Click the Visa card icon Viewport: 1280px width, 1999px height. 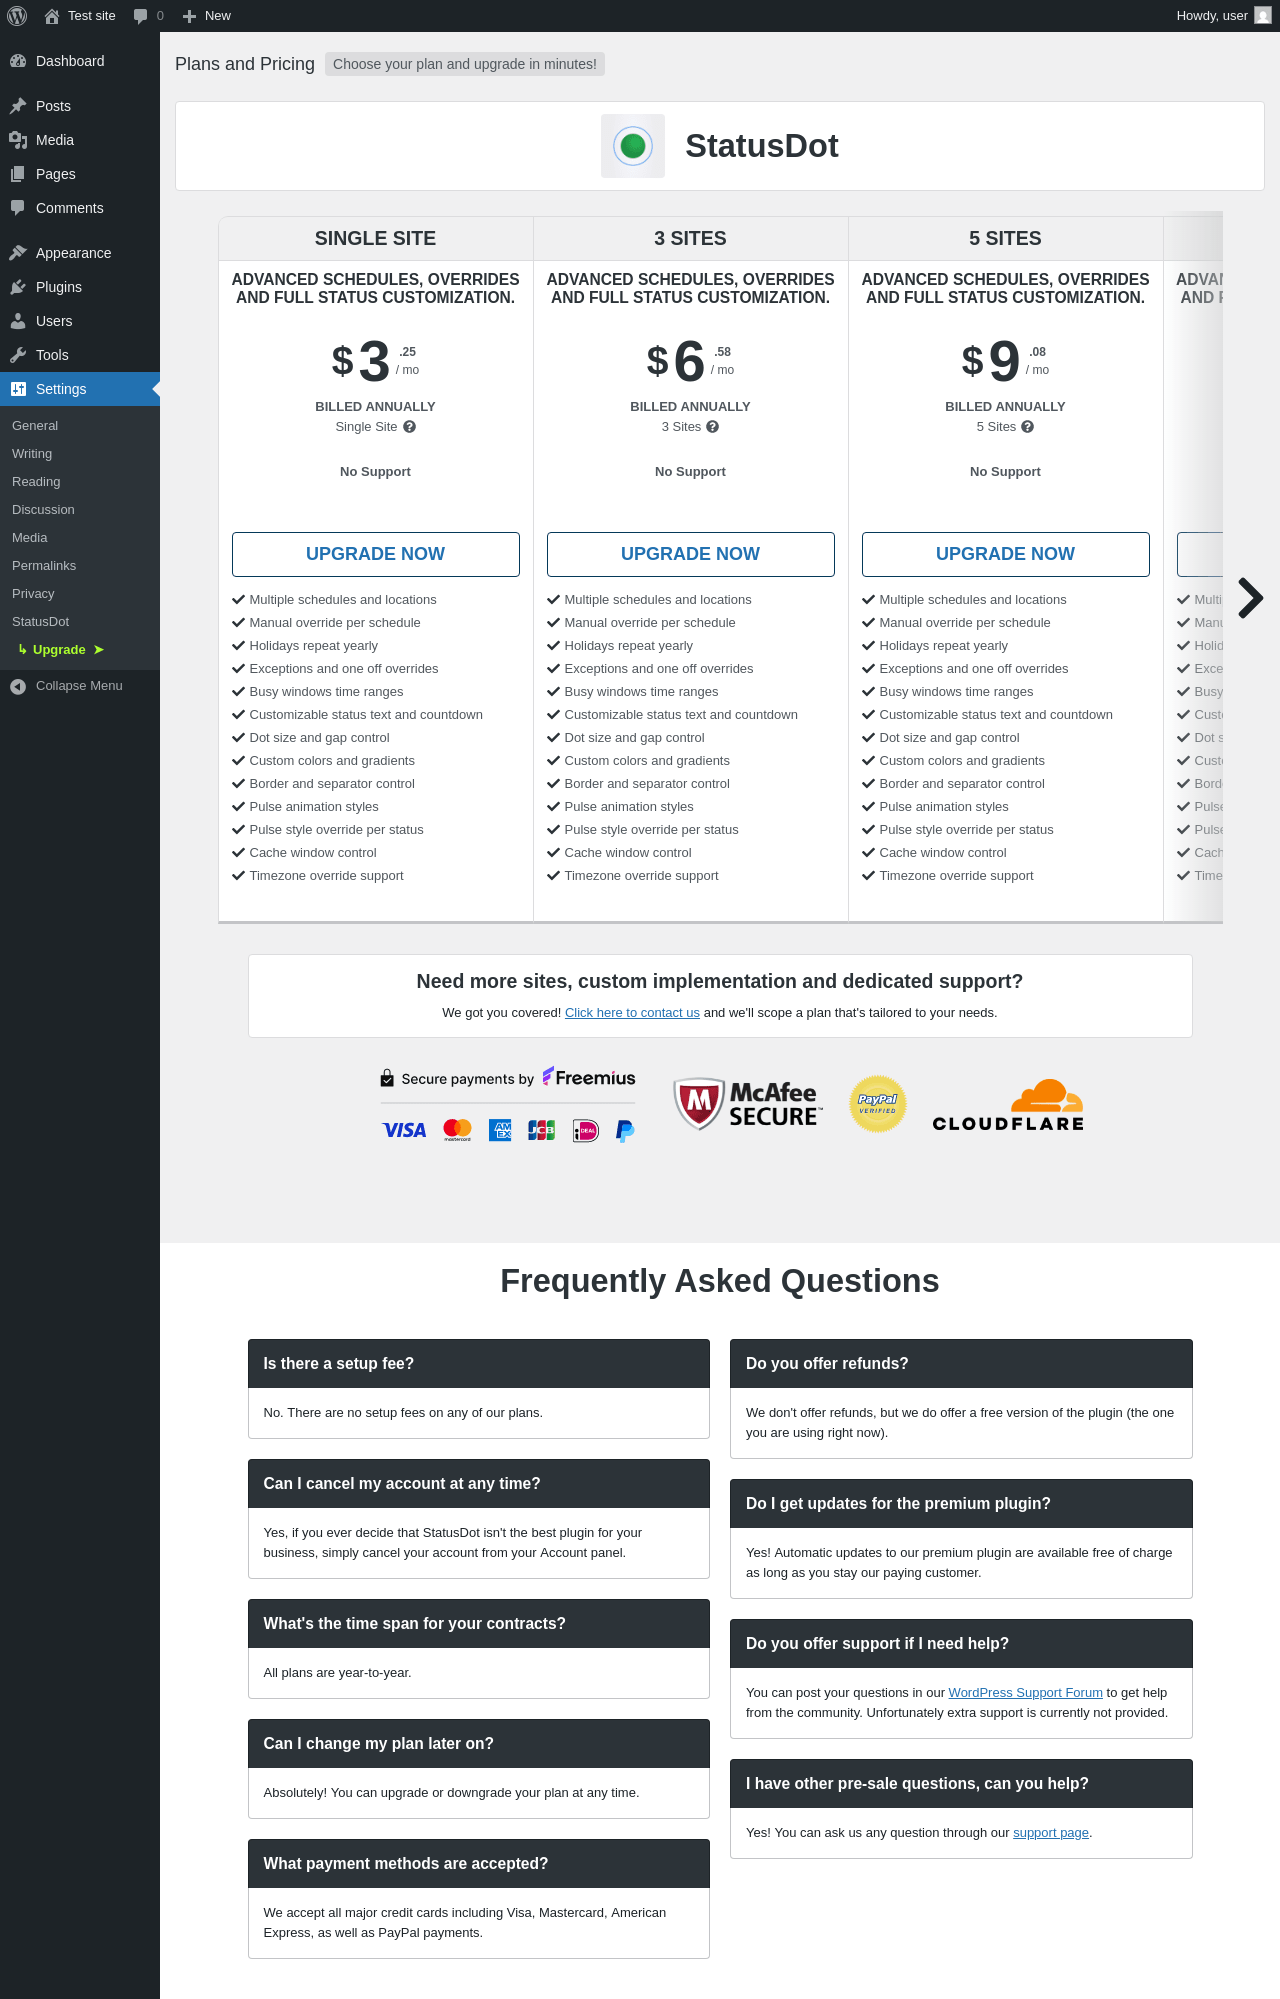404,1130
